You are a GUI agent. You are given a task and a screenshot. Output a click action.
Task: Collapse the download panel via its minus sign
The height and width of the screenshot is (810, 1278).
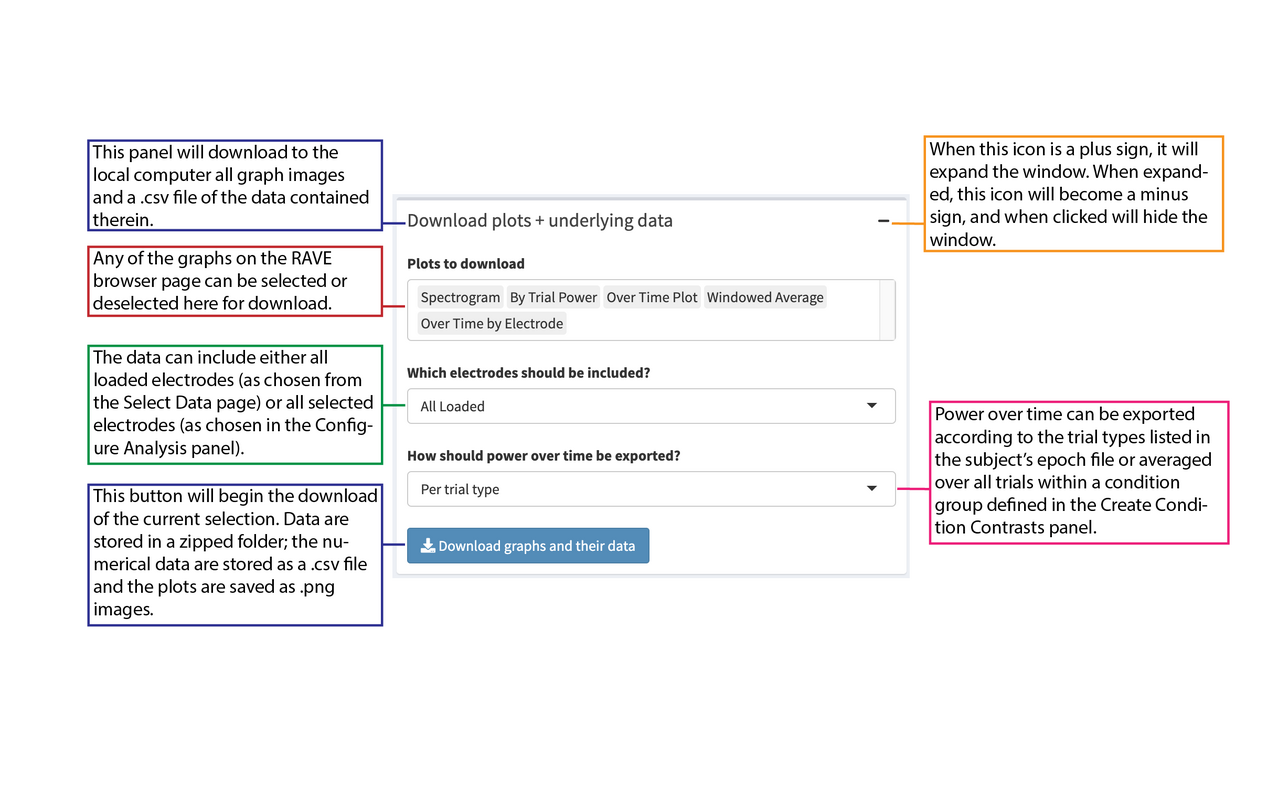pyautogui.click(x=884, y=220)
